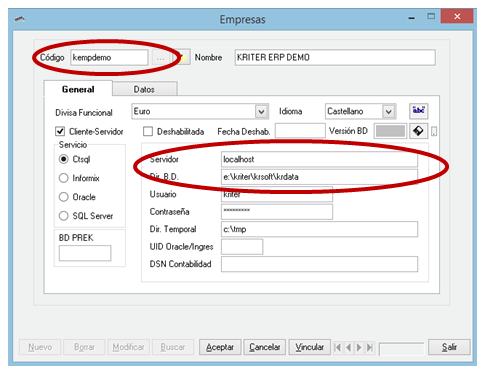Click the Cancelar button
Viewport: 489px width, 372px height.
(x=265, y=347)
